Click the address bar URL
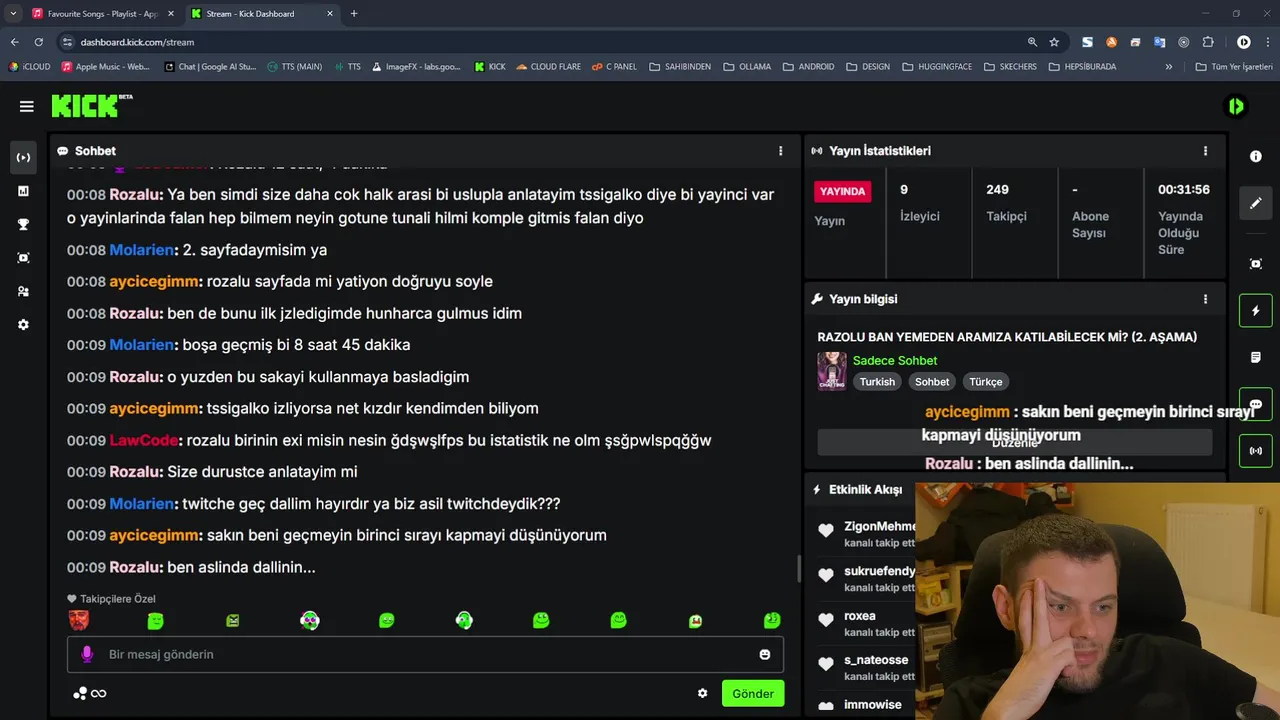Image resolution: width=1280 pixels, height=720 pixels. [137, 42]
